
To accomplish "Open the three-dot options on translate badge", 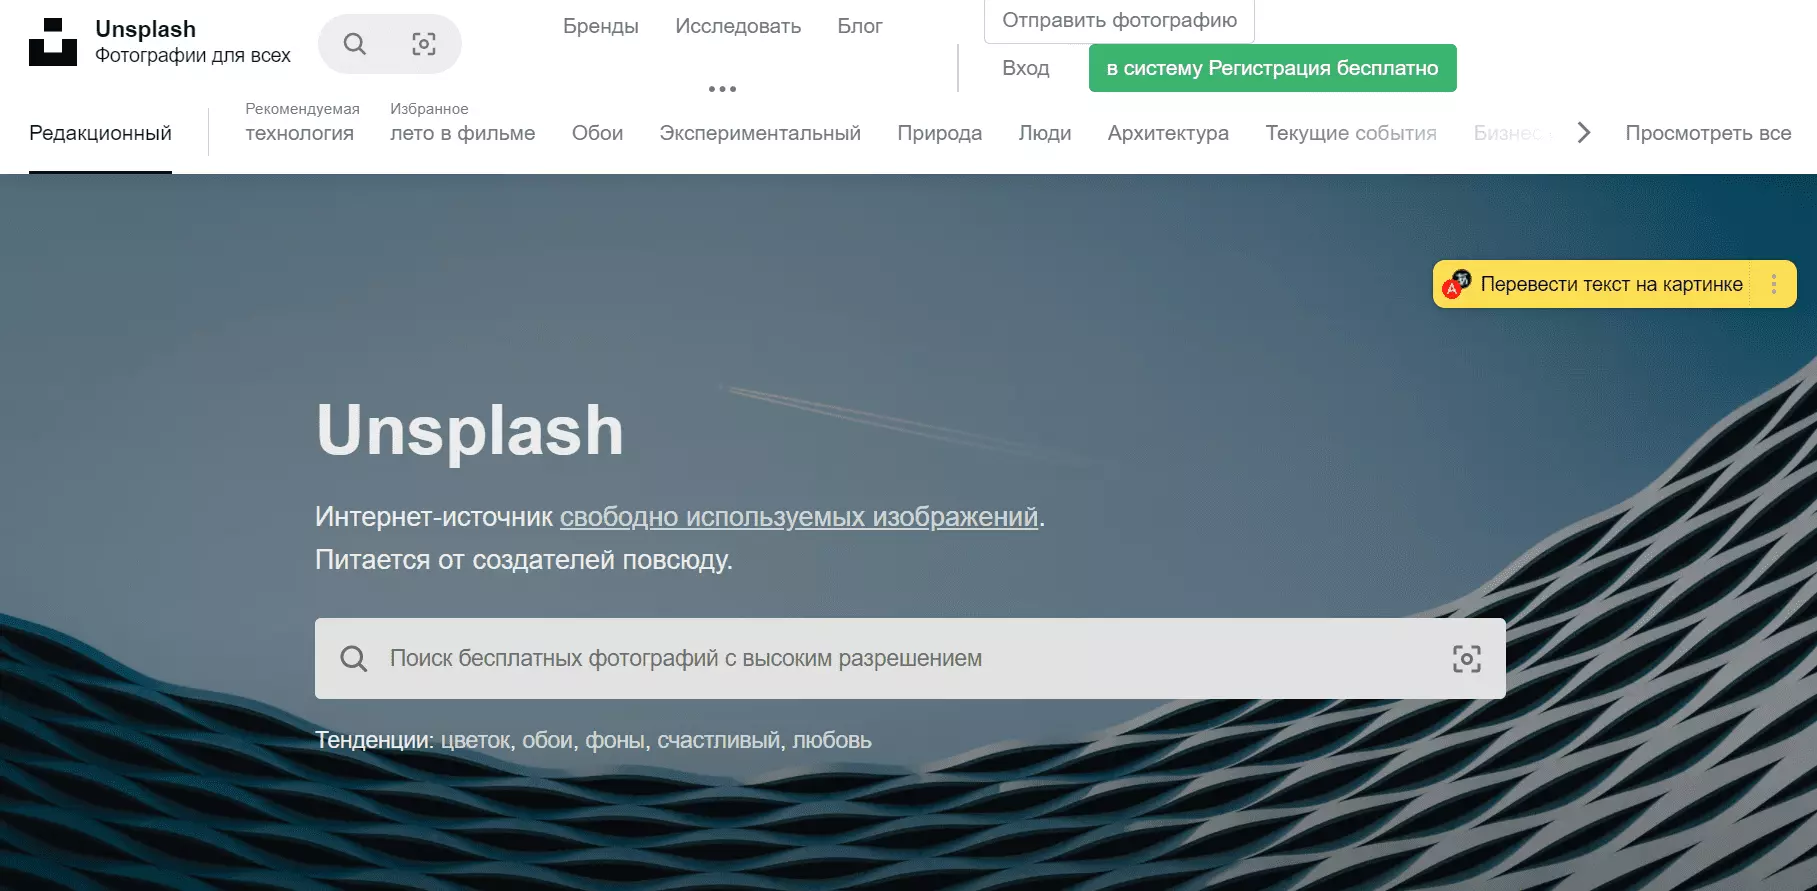I will point(1774,285).
